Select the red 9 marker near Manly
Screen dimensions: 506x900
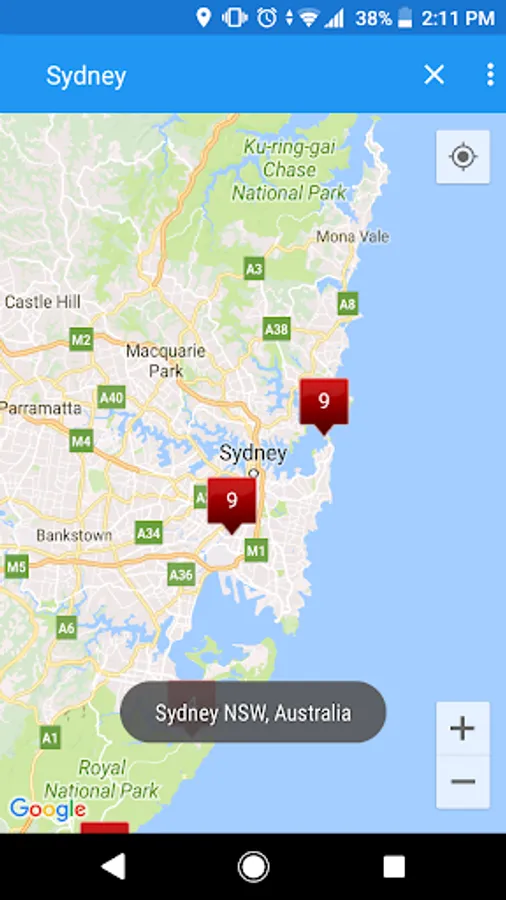[324, 406]
